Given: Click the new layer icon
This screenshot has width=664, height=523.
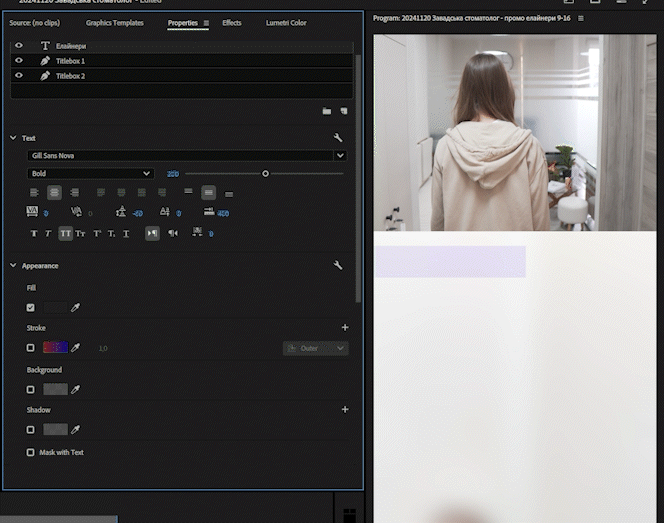Looking at the screenshot, I should point(344,111).
